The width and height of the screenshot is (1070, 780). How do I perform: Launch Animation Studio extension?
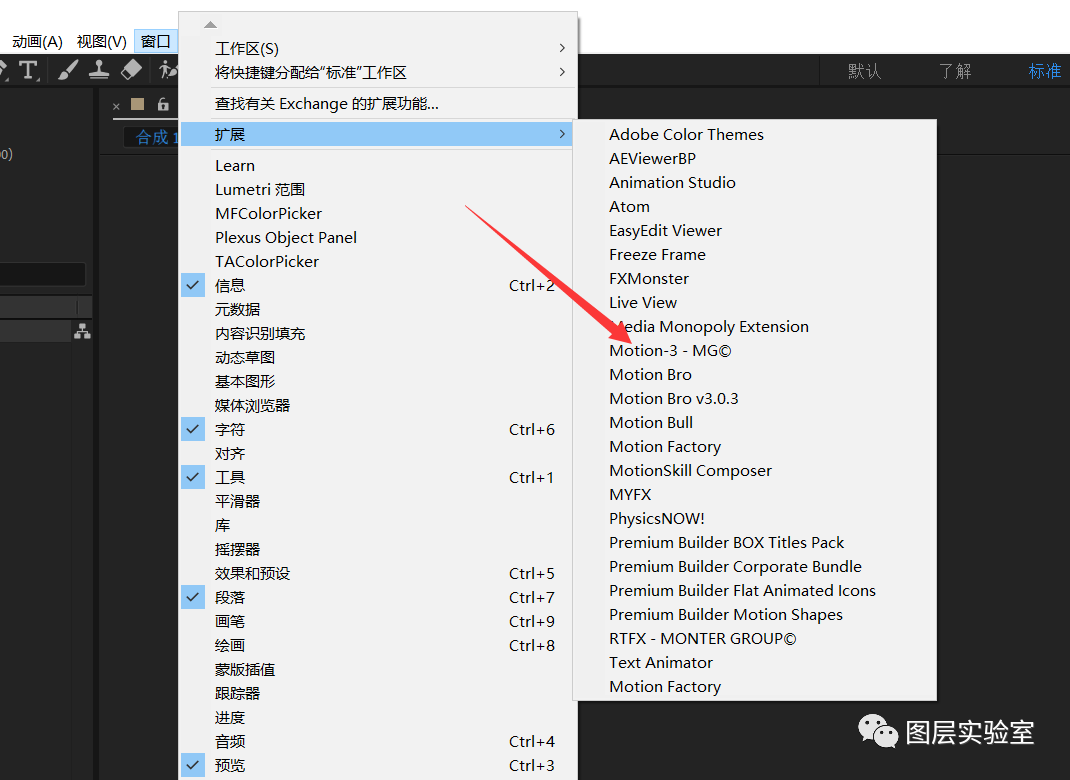click(x=755, y=182)
